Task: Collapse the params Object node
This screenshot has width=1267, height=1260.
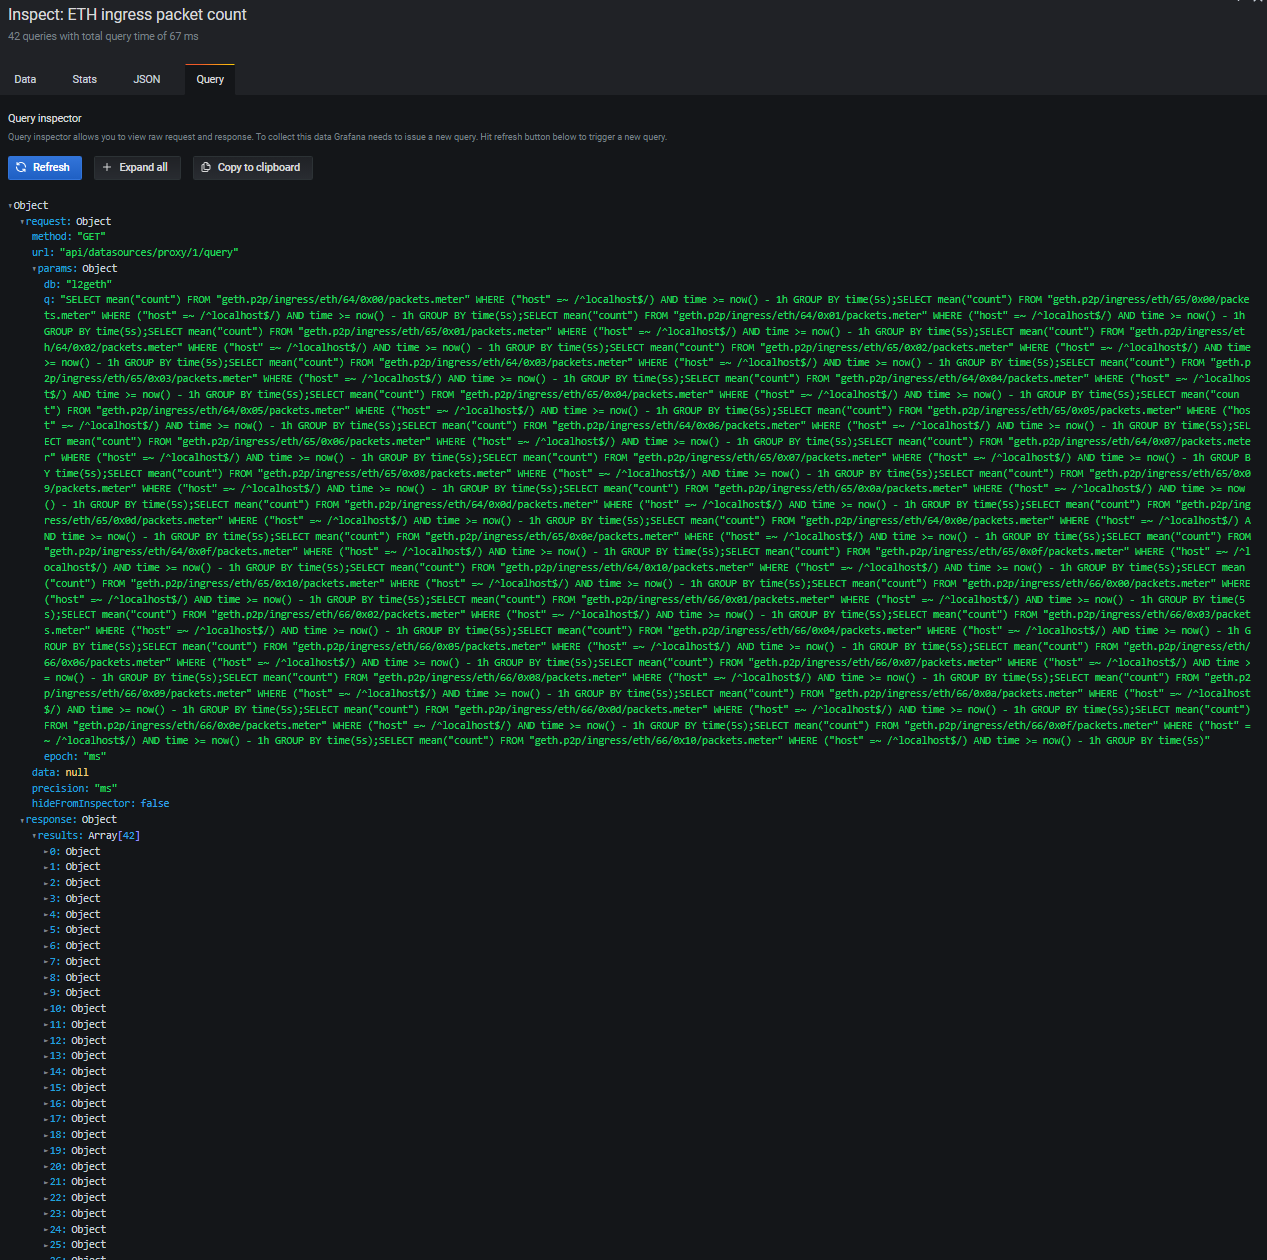Action: tap(34, 268)
